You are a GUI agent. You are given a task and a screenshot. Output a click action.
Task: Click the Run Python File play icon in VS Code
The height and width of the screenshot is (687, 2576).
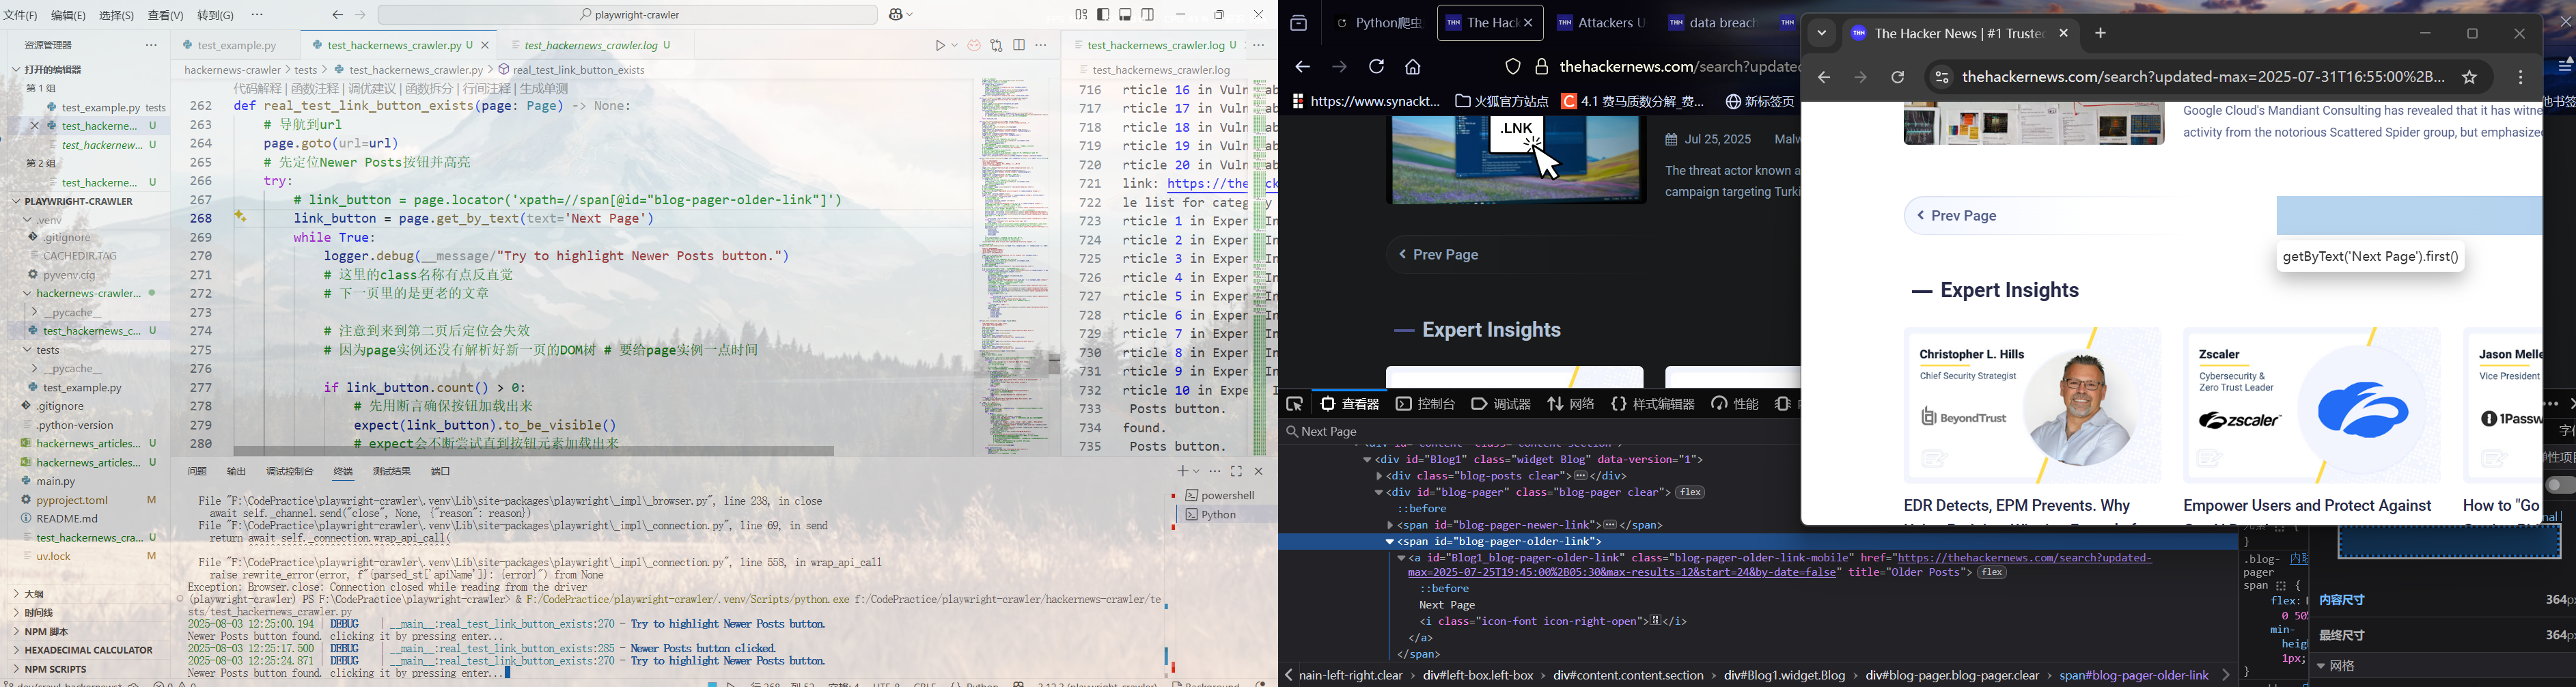coord(940,46)
